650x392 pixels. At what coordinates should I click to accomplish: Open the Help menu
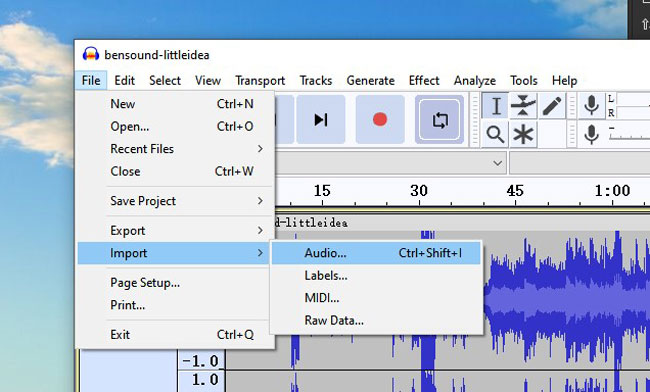[x=564, y=80]
